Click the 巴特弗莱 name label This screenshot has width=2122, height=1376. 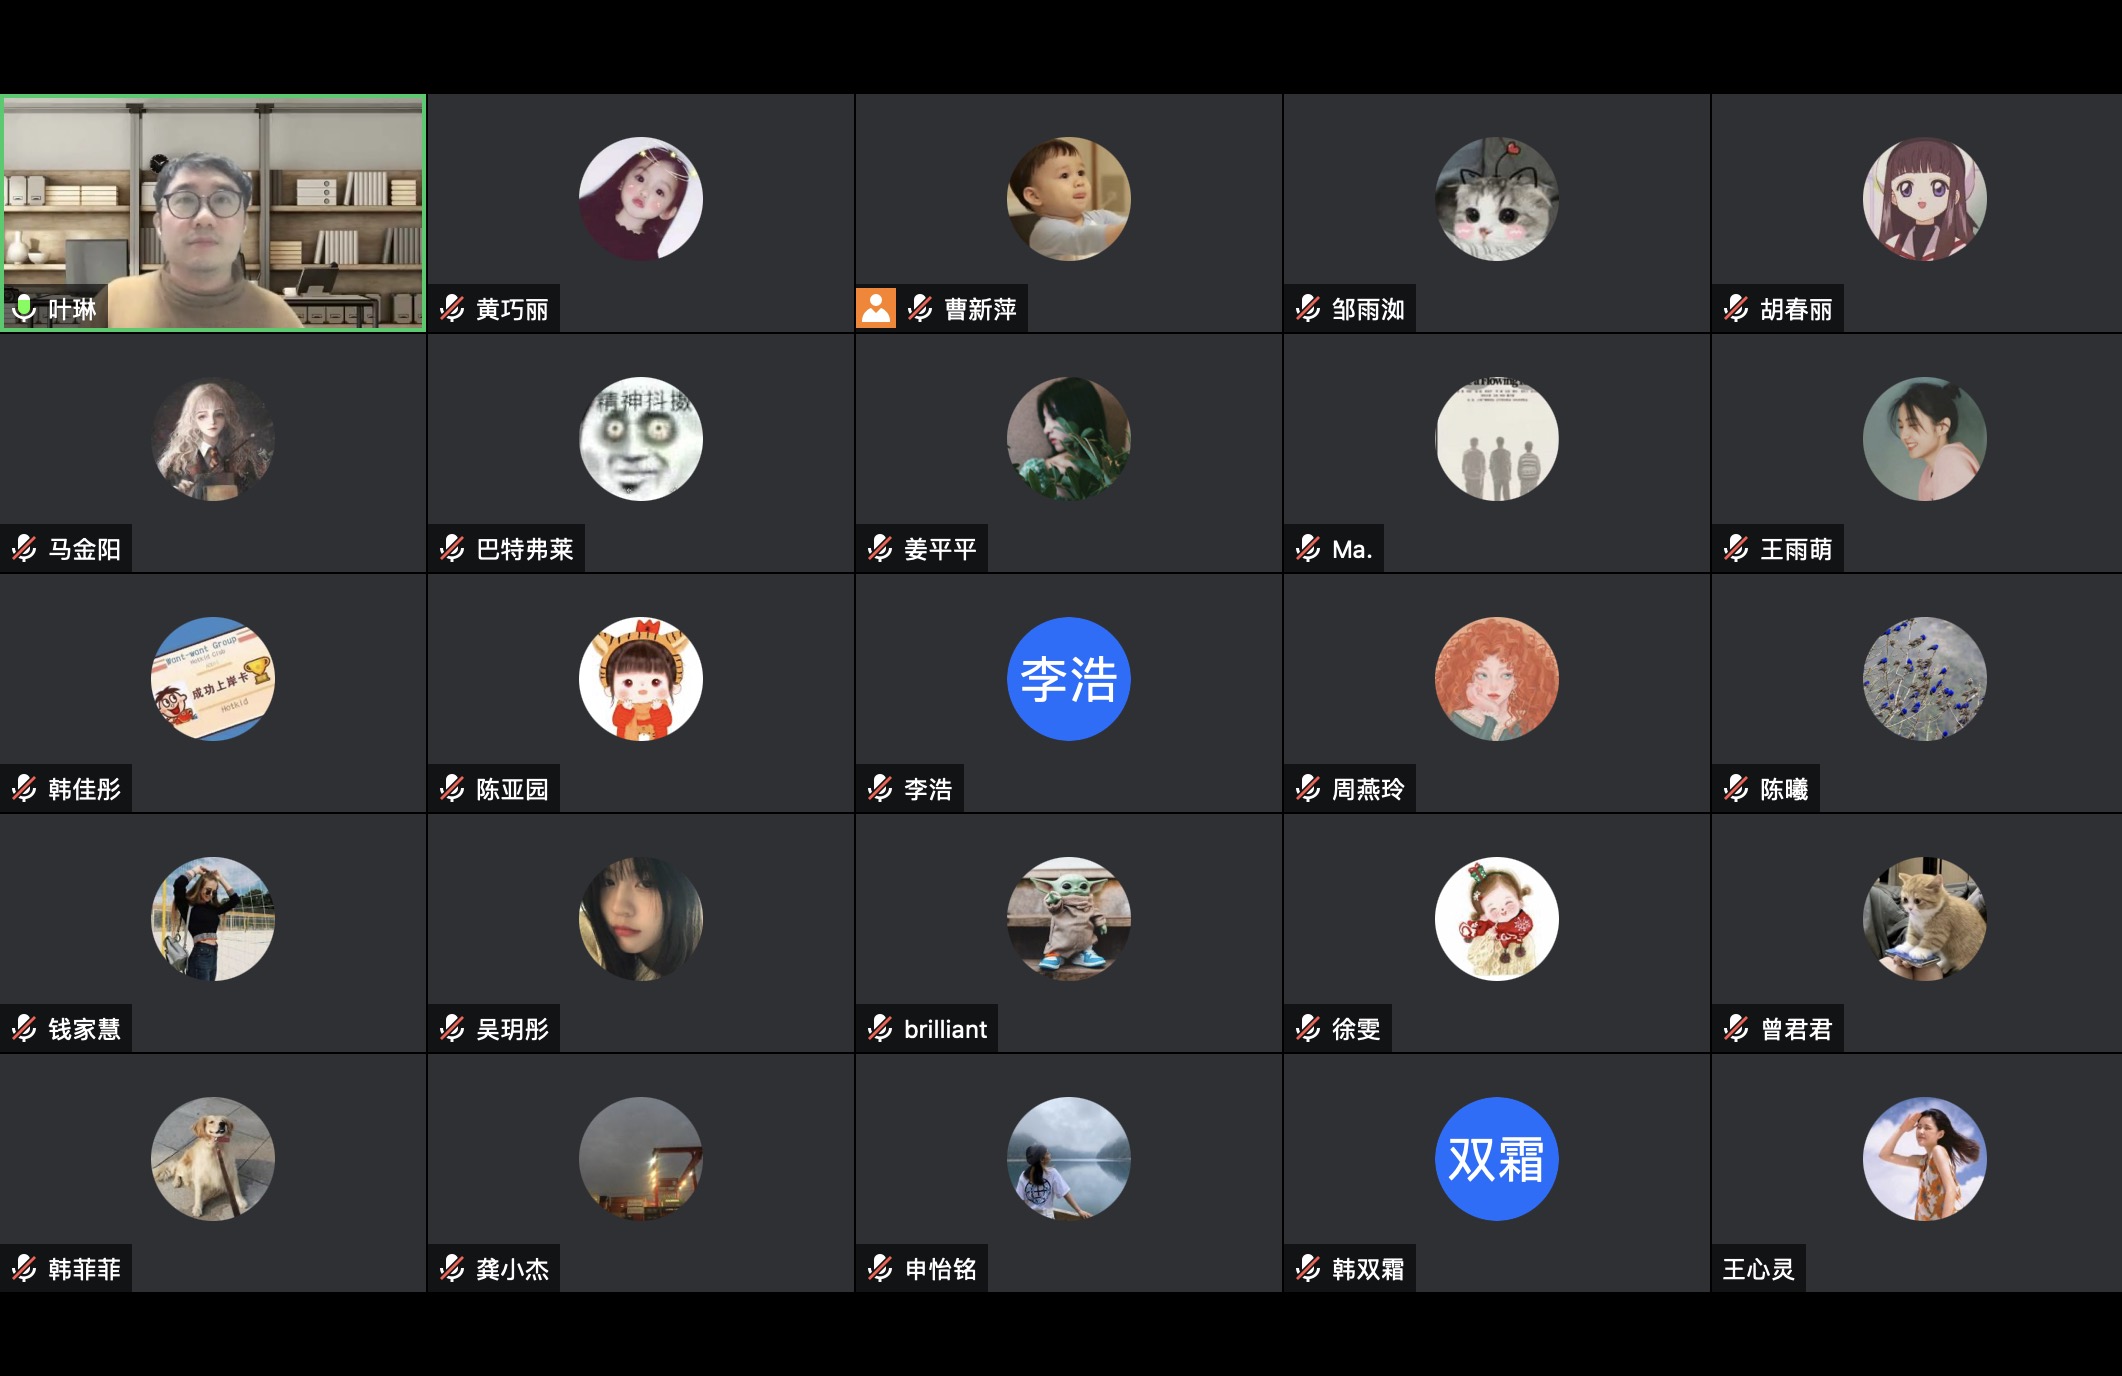[525, 549]
